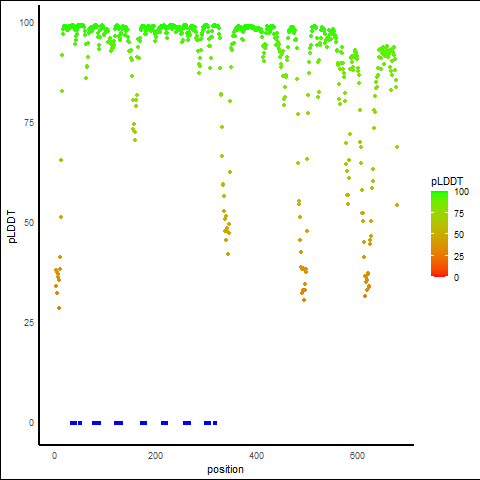480x480 pixels.
Task: Click the legend label 25
Action: (x=459, y=256)
